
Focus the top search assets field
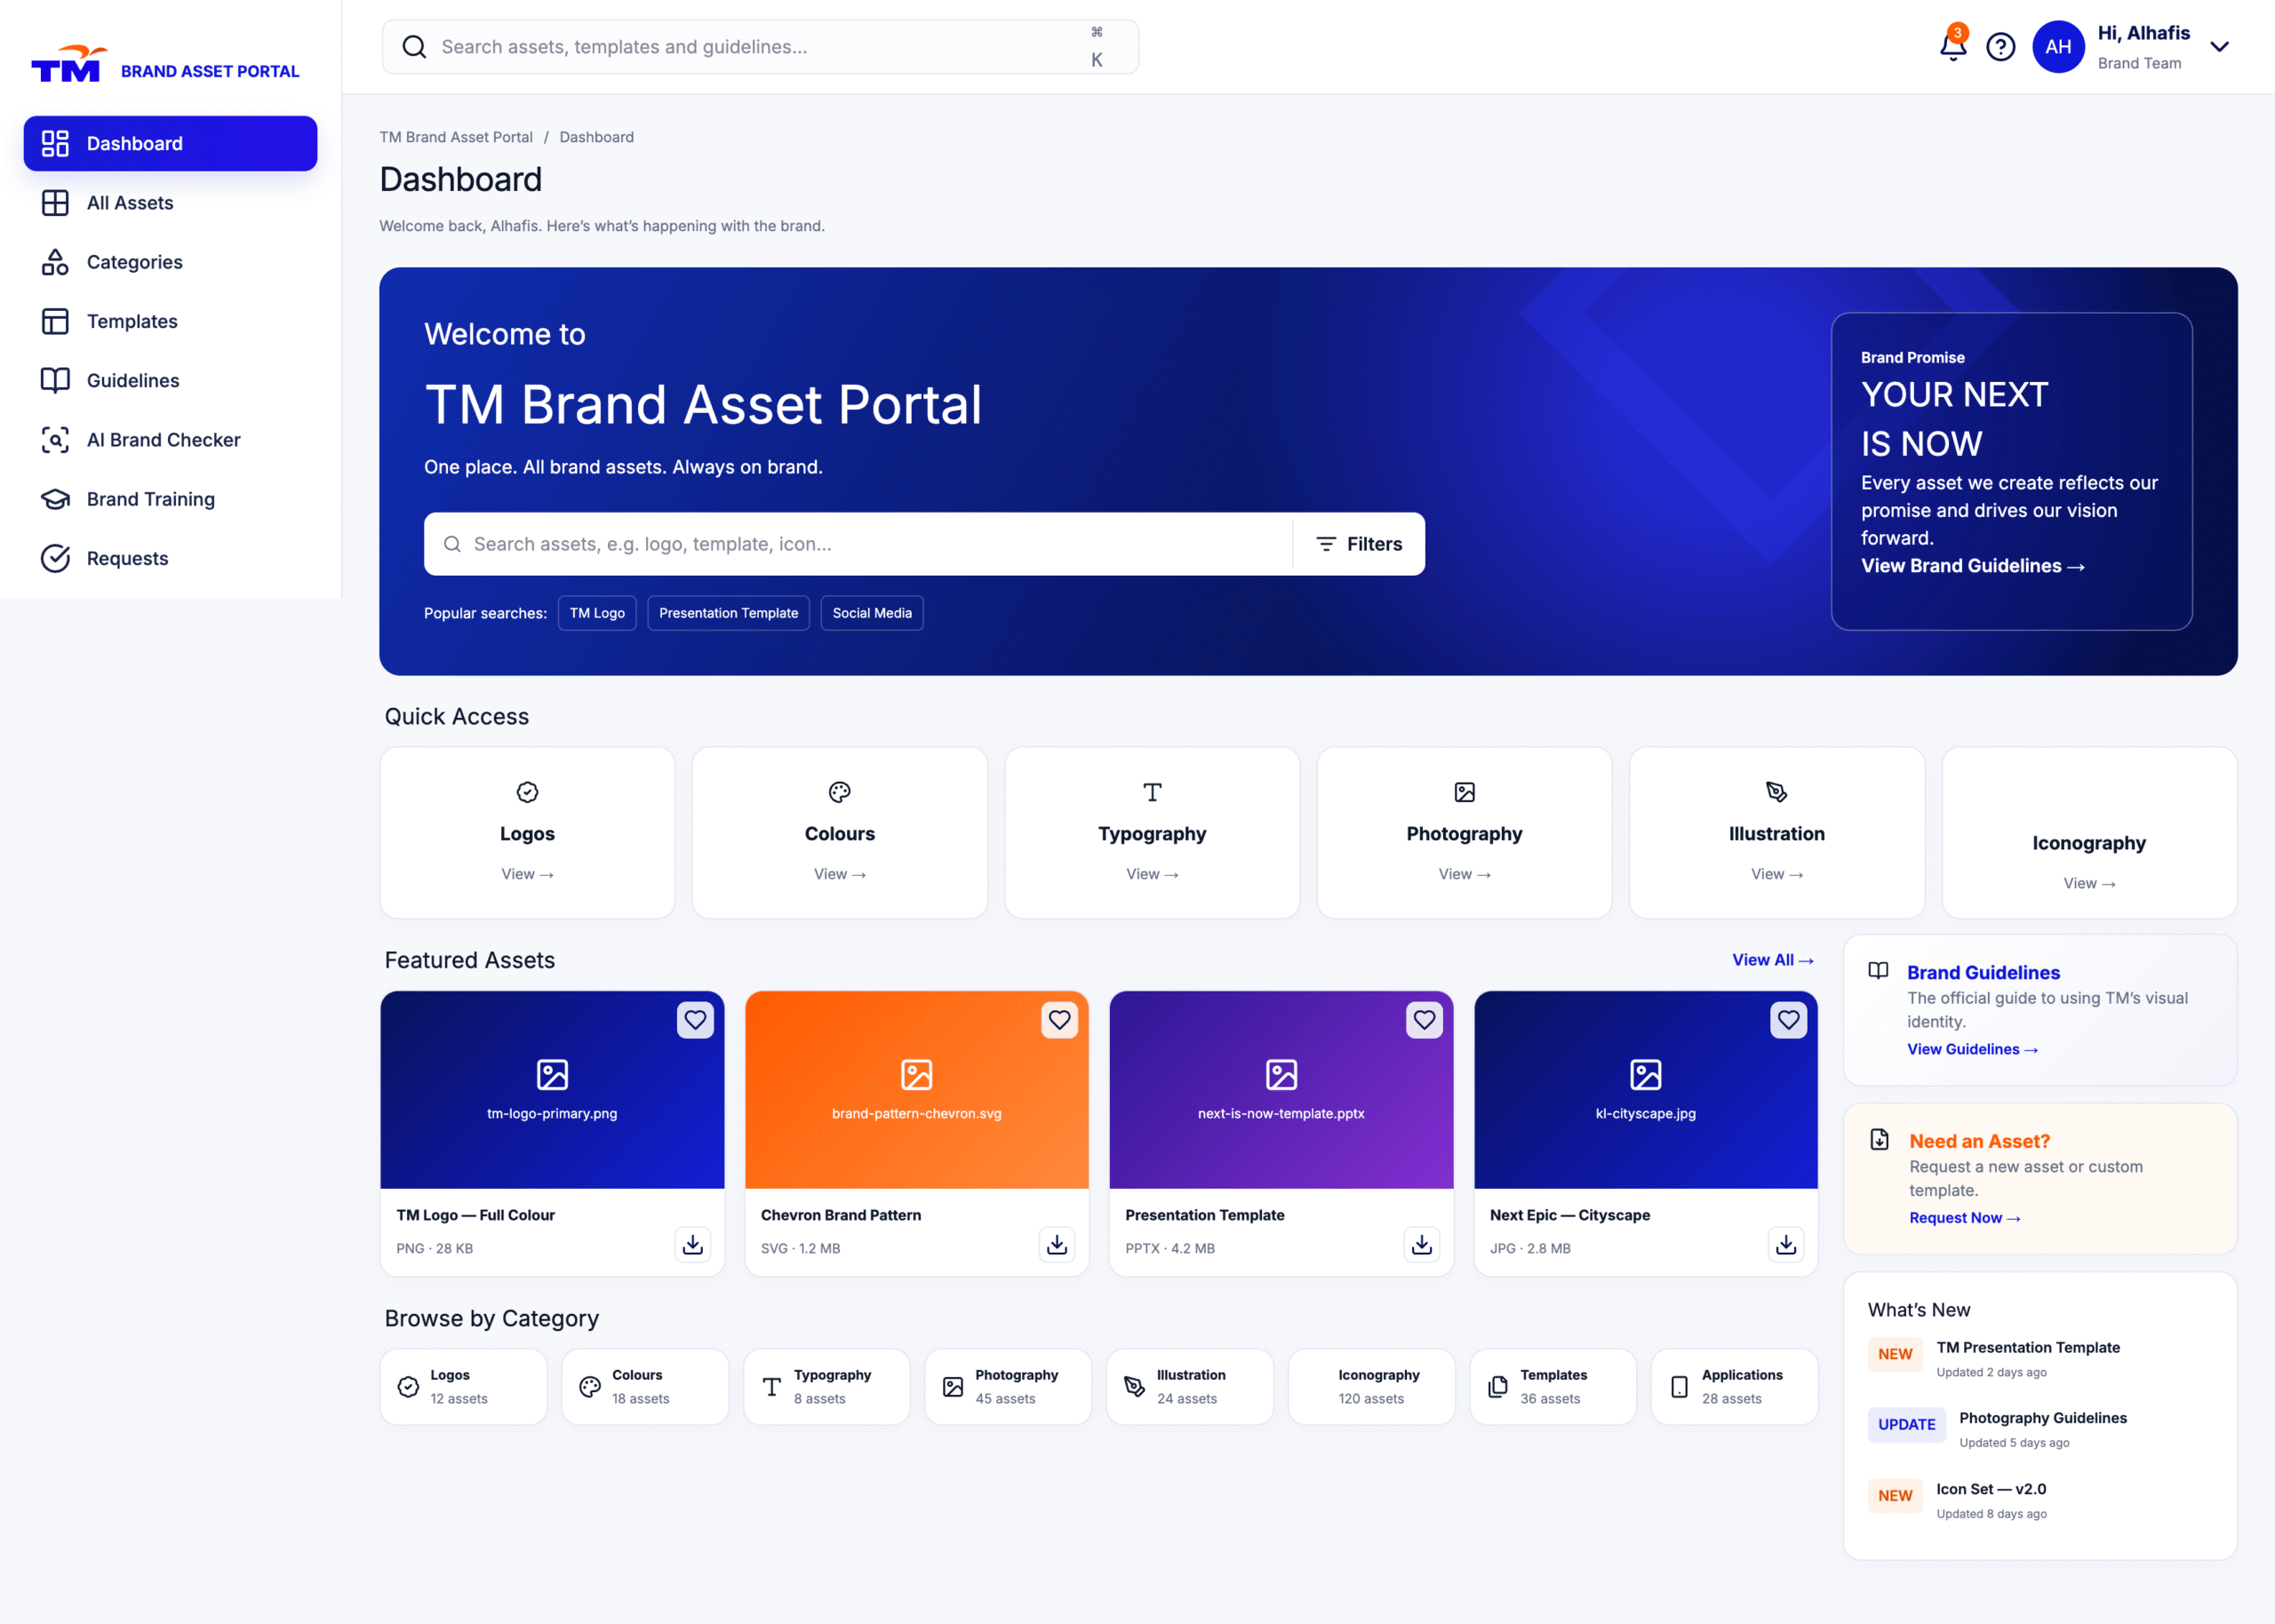pyautogui.click(x=760, y=47)
